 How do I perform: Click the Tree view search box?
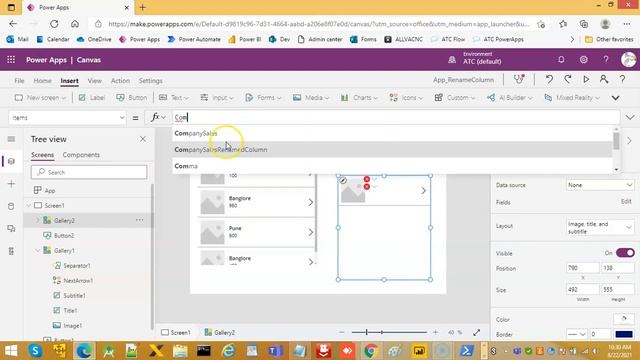tap(89, 172)
